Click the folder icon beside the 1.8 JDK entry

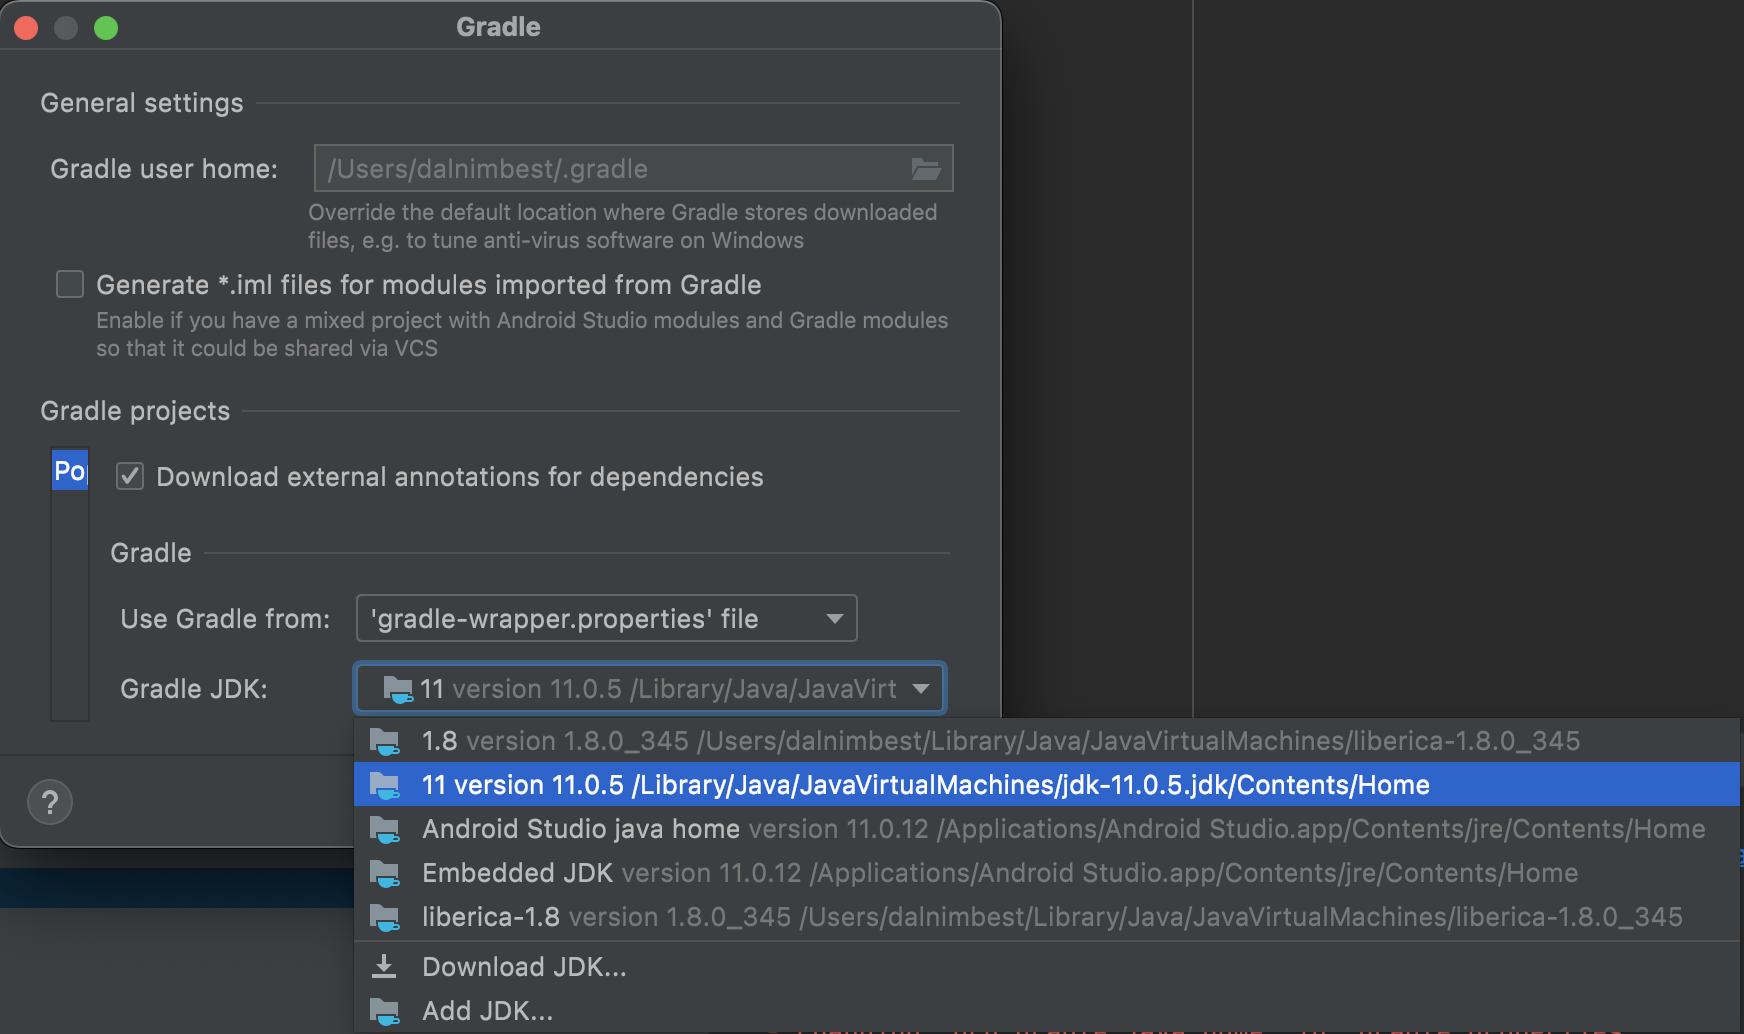coord(385,742)
